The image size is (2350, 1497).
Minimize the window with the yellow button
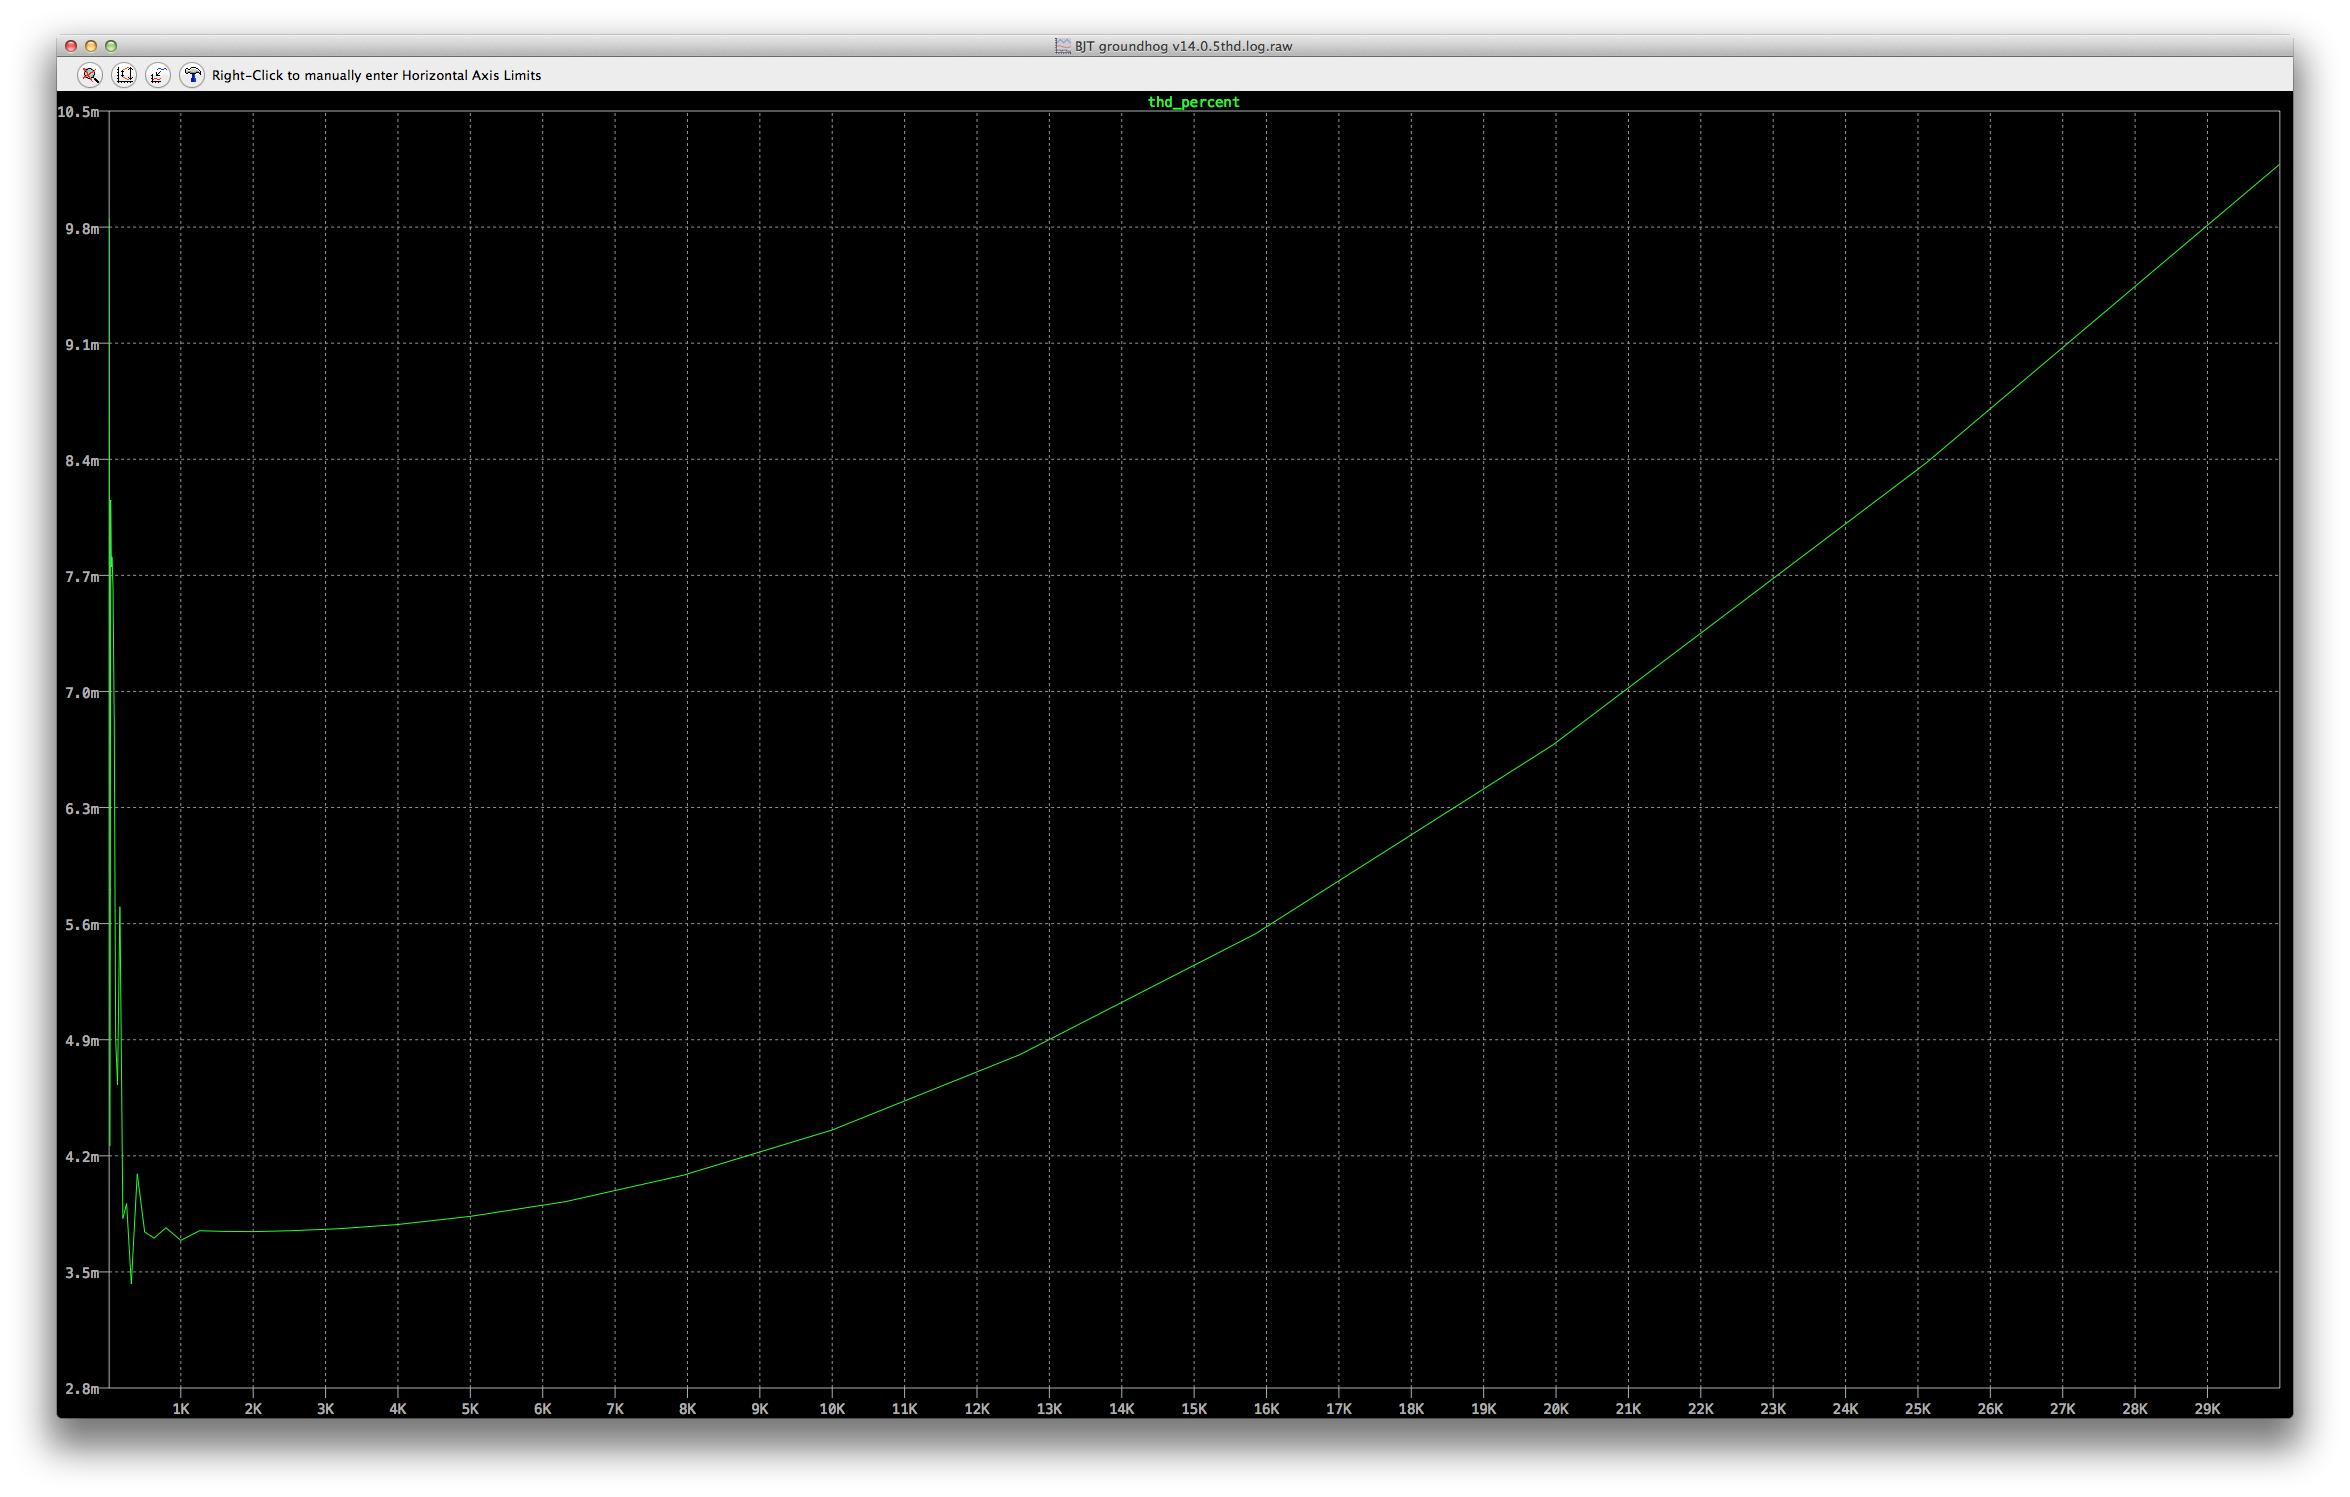pyautogui.click(x=91, y=46)
